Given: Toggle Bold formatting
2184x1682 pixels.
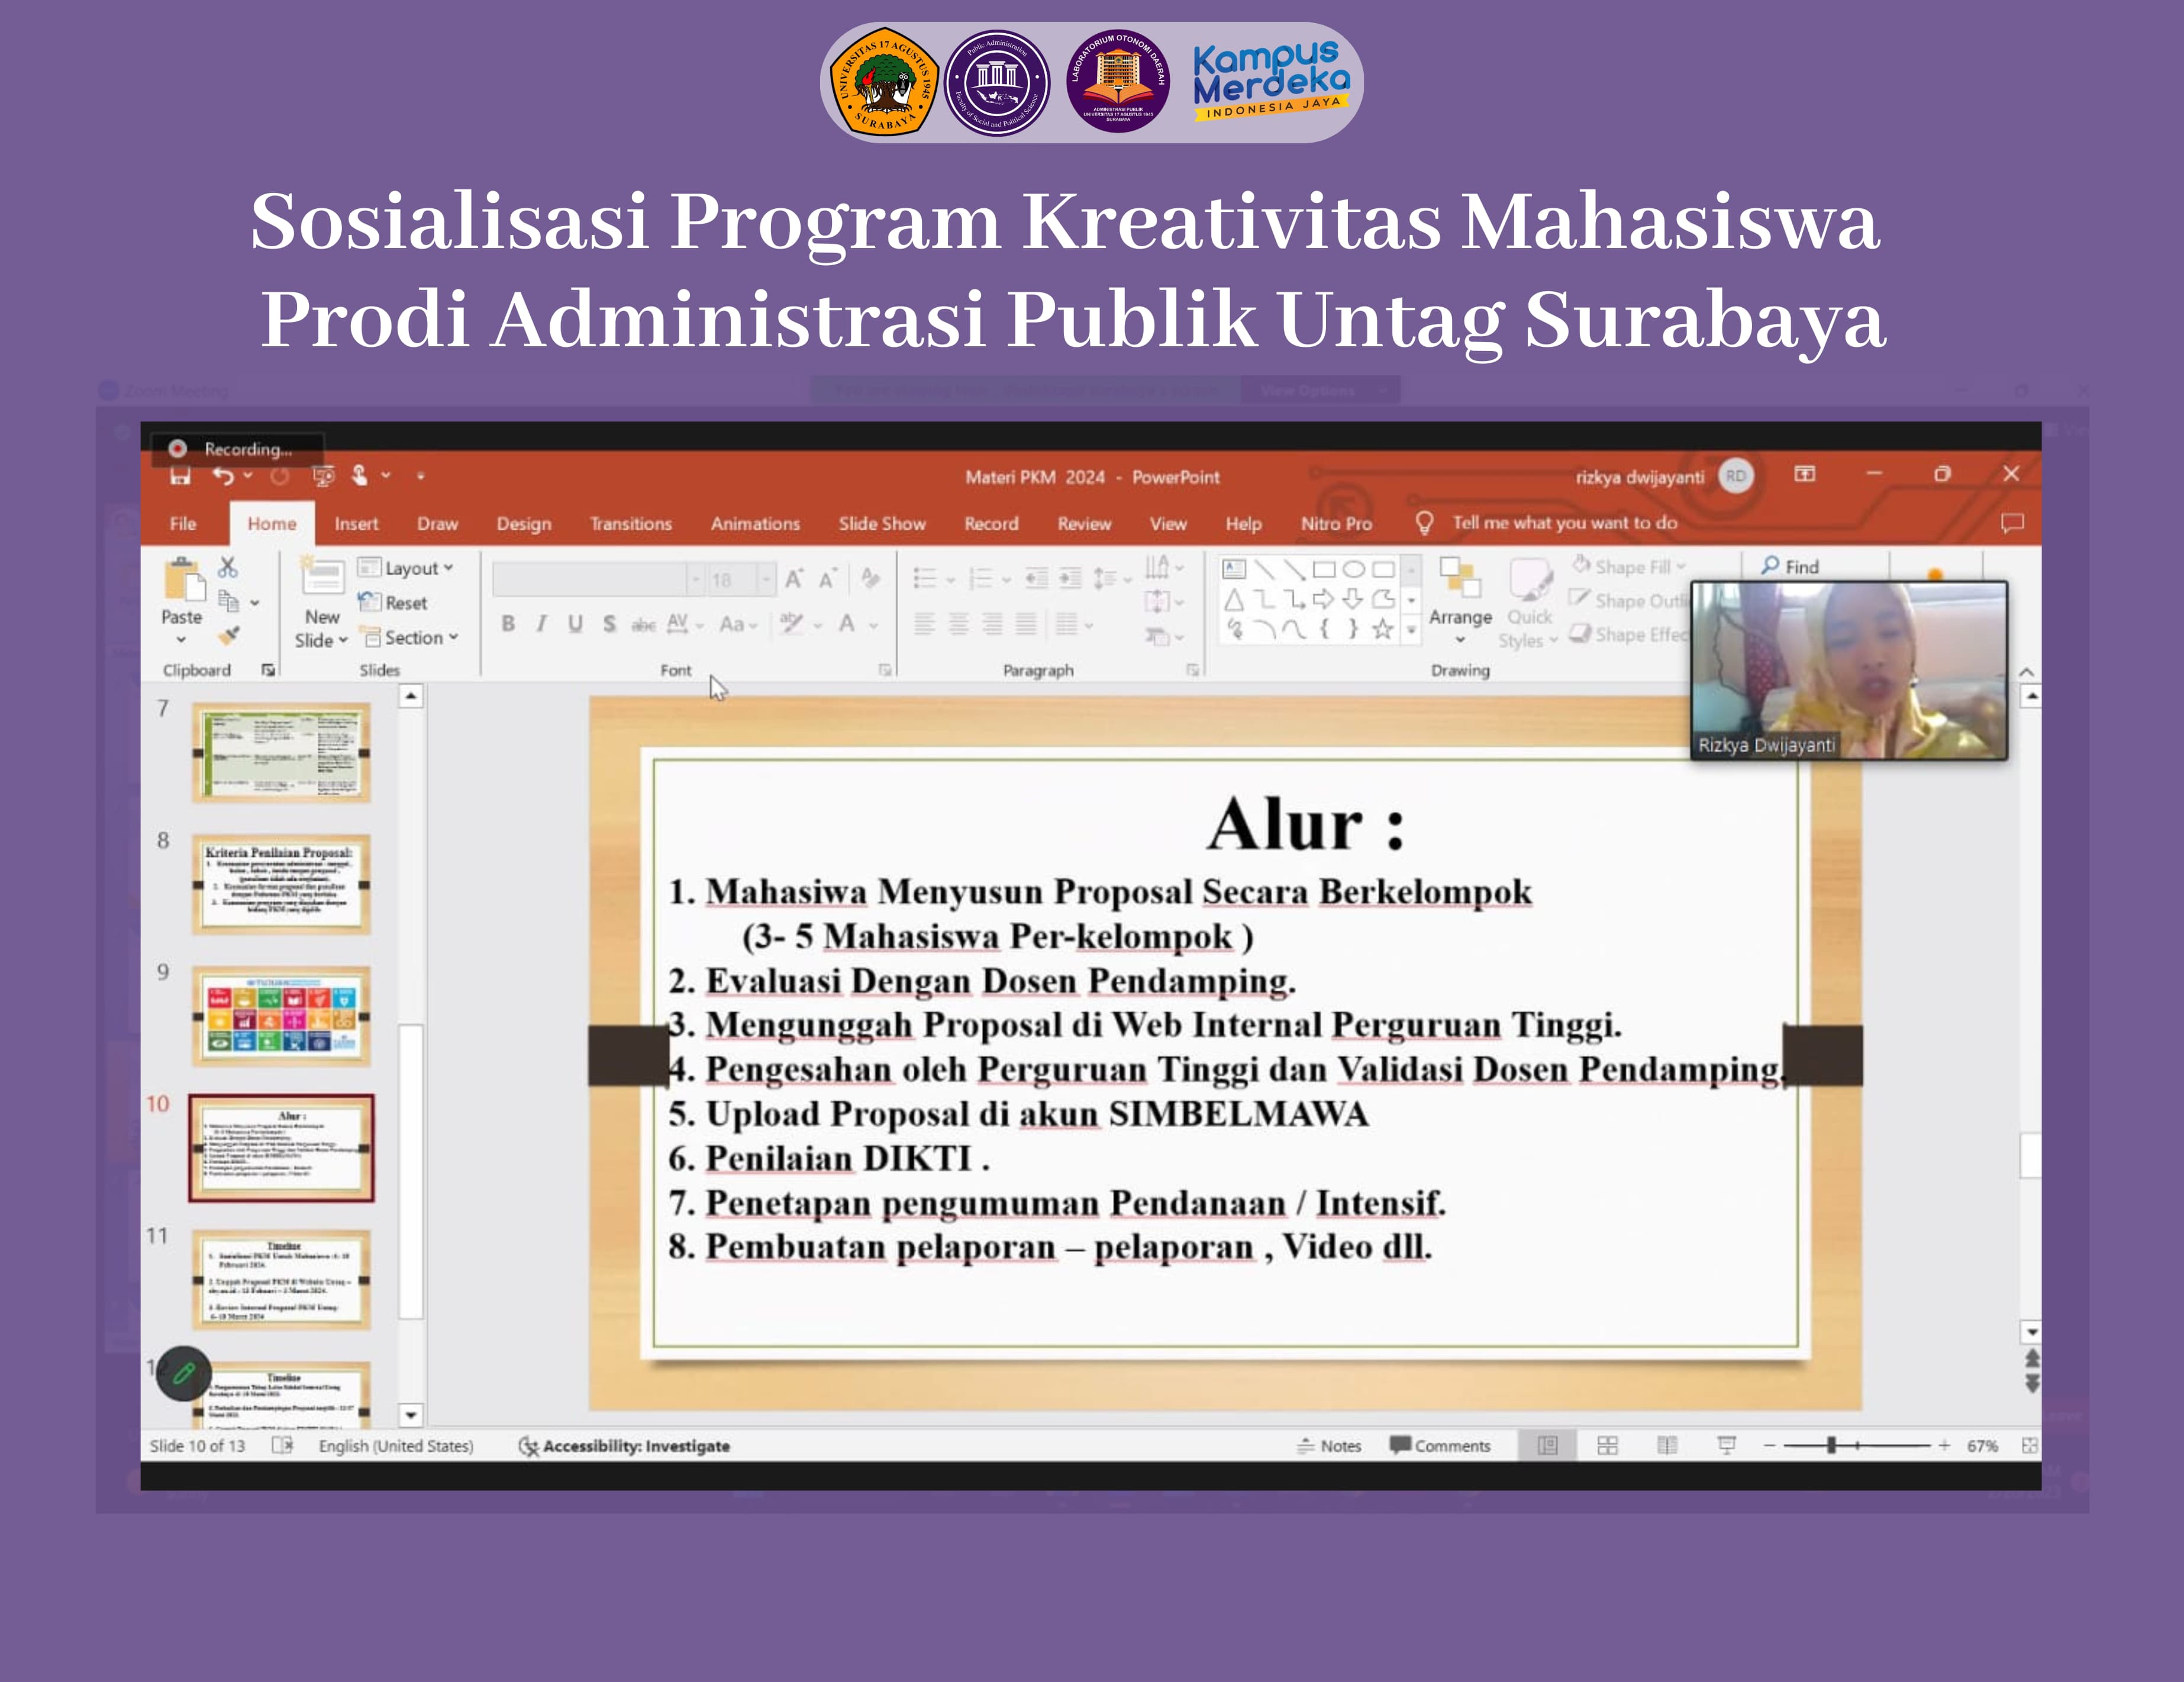Looking at the screenshot, I should click(x=508, y=624).
